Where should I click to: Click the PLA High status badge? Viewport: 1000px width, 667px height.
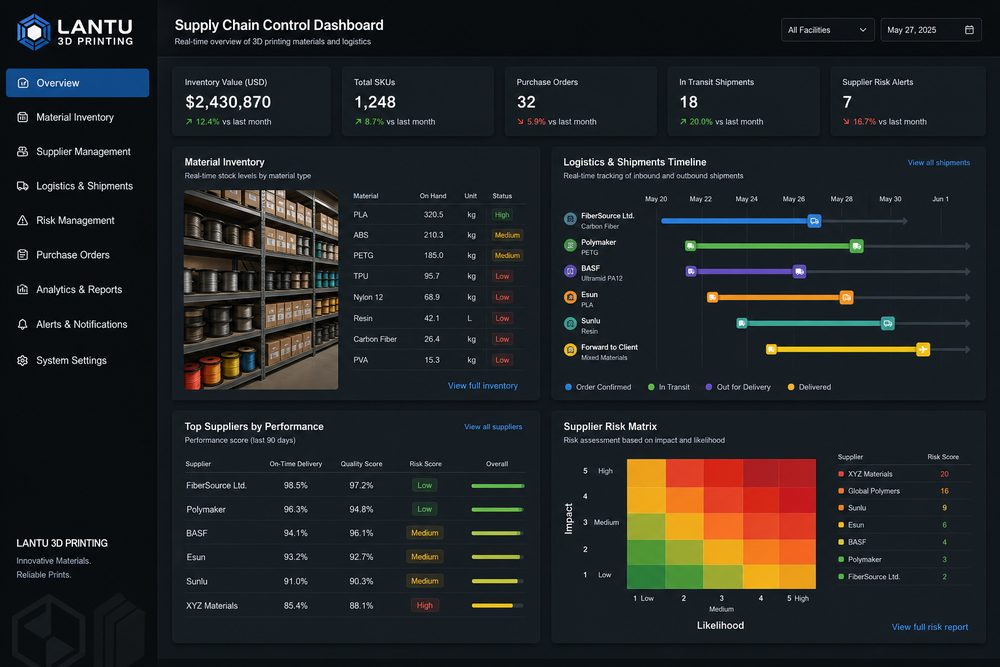click(x=502, y=215)
